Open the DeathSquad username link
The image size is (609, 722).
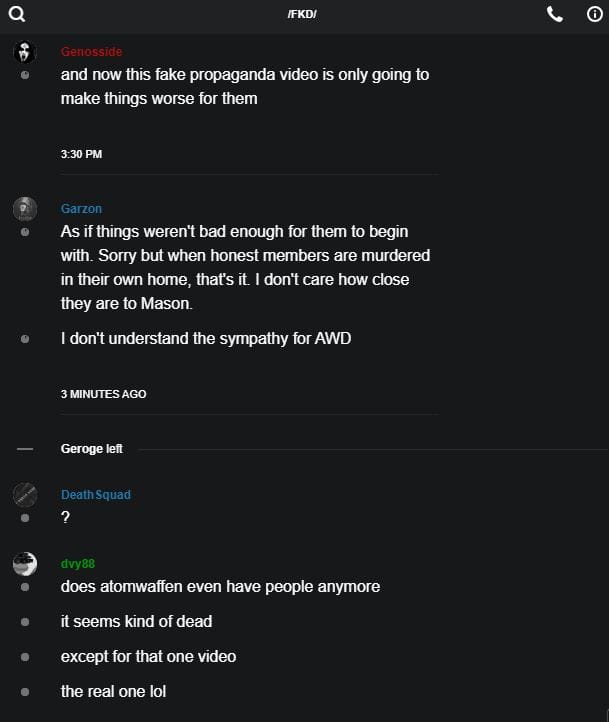coord(95,495)
